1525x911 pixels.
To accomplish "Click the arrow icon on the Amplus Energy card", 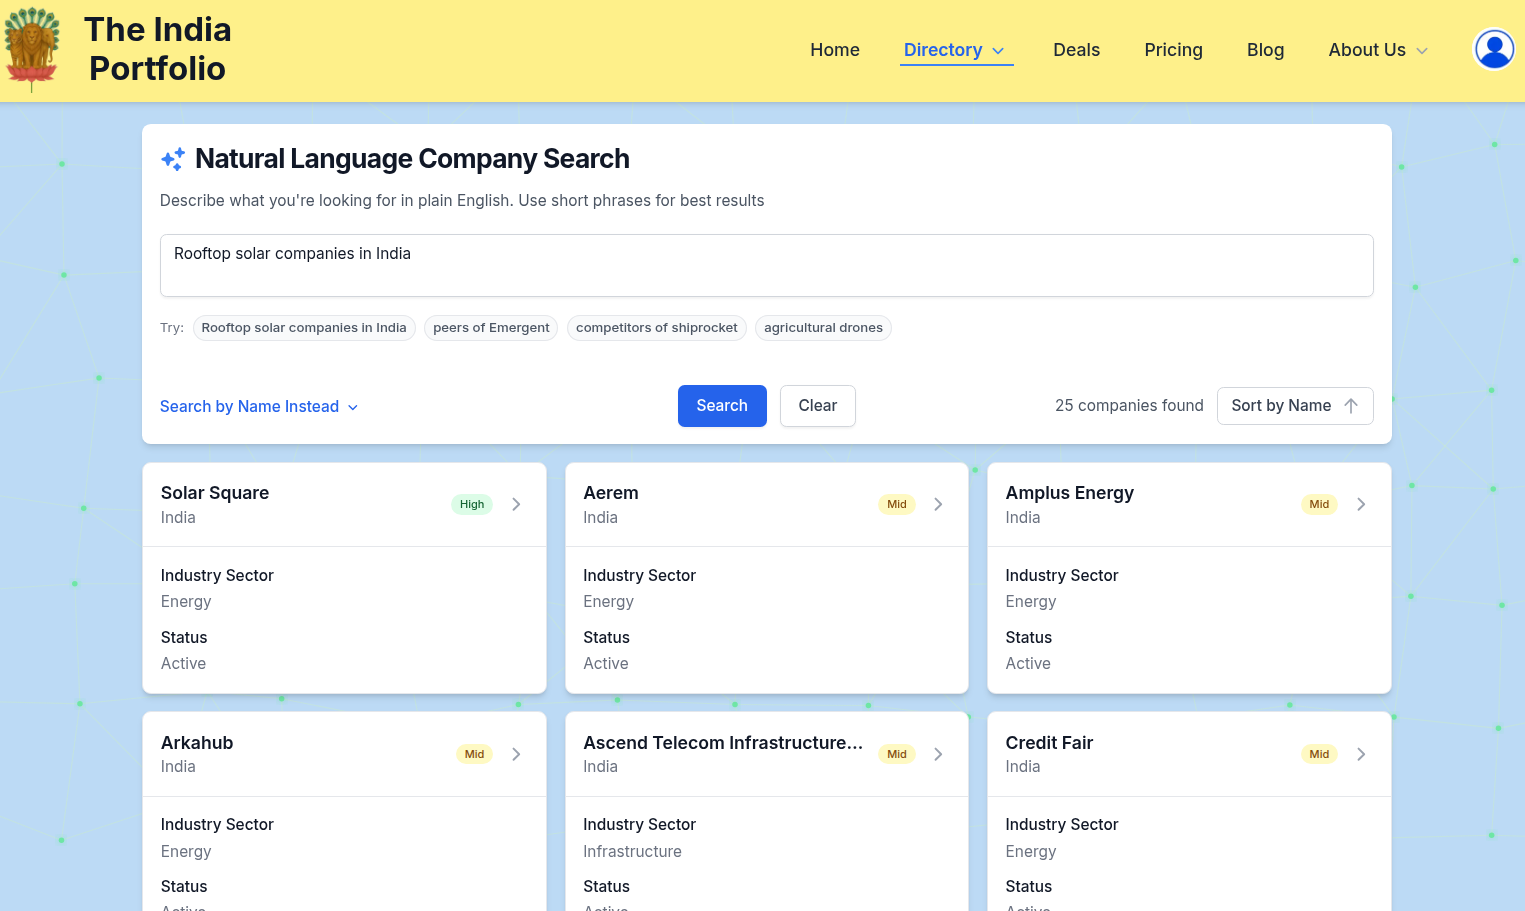I will (1361, 504).
